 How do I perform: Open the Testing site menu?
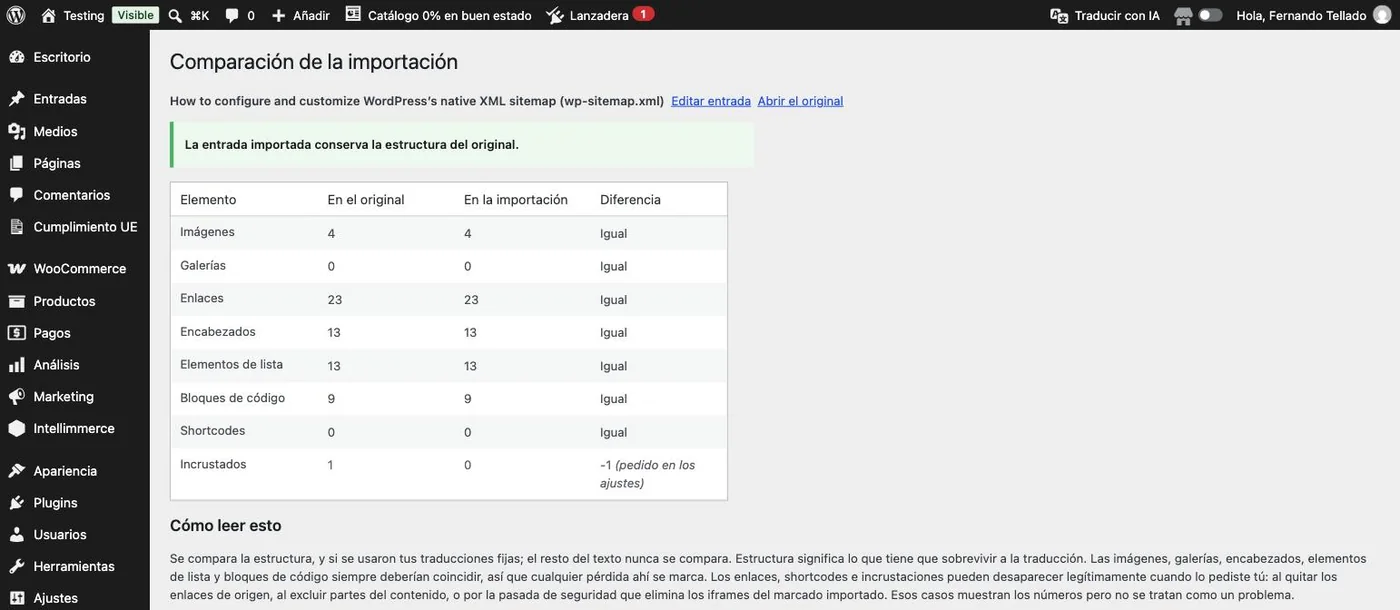coord(83,15)
